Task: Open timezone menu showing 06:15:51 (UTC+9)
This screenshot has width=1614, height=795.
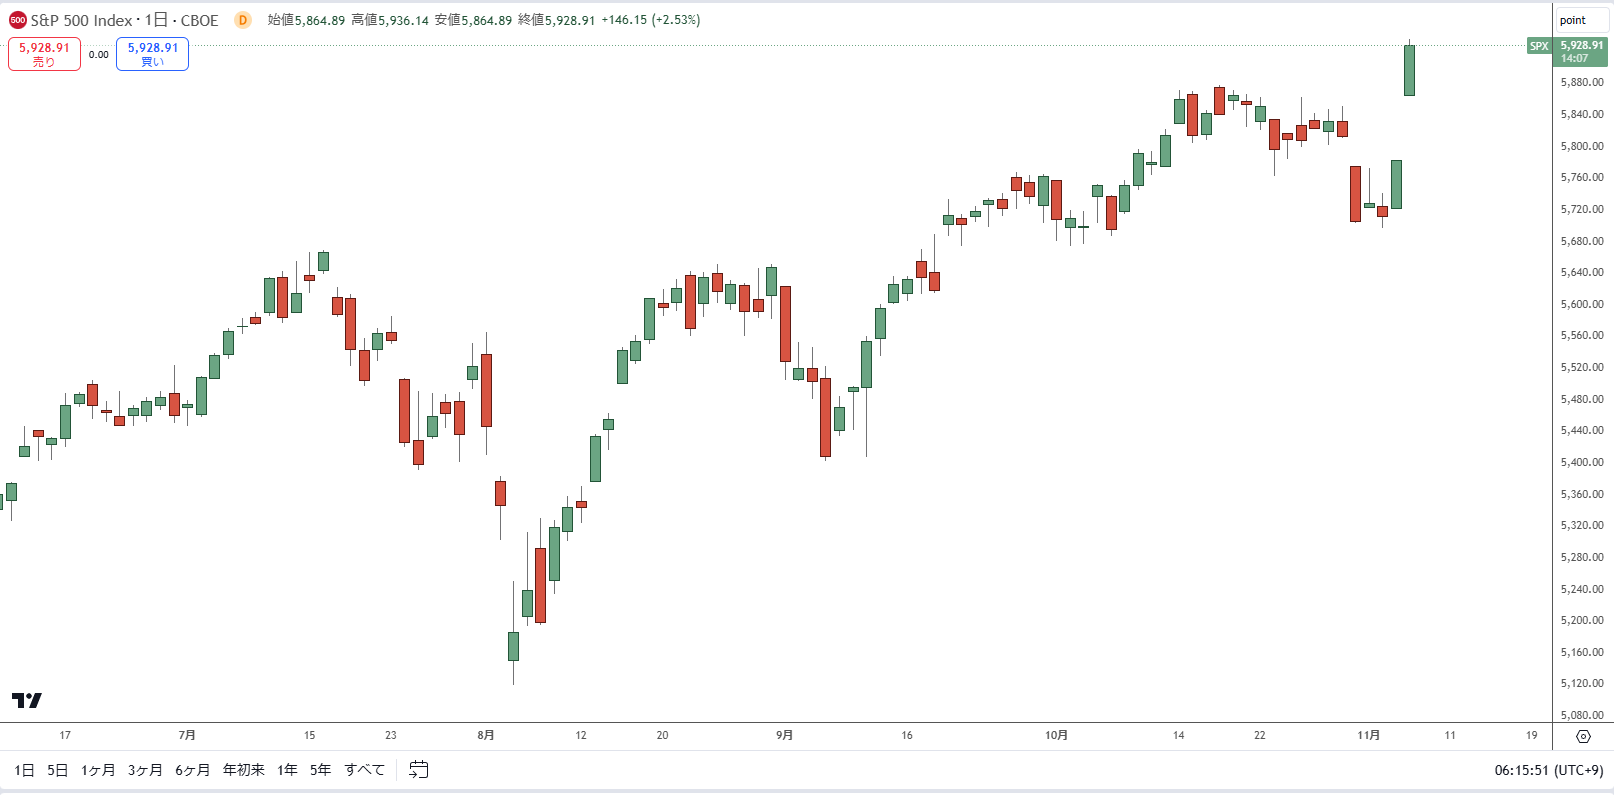Action: pyautogui.click(x=1548, y=770)
